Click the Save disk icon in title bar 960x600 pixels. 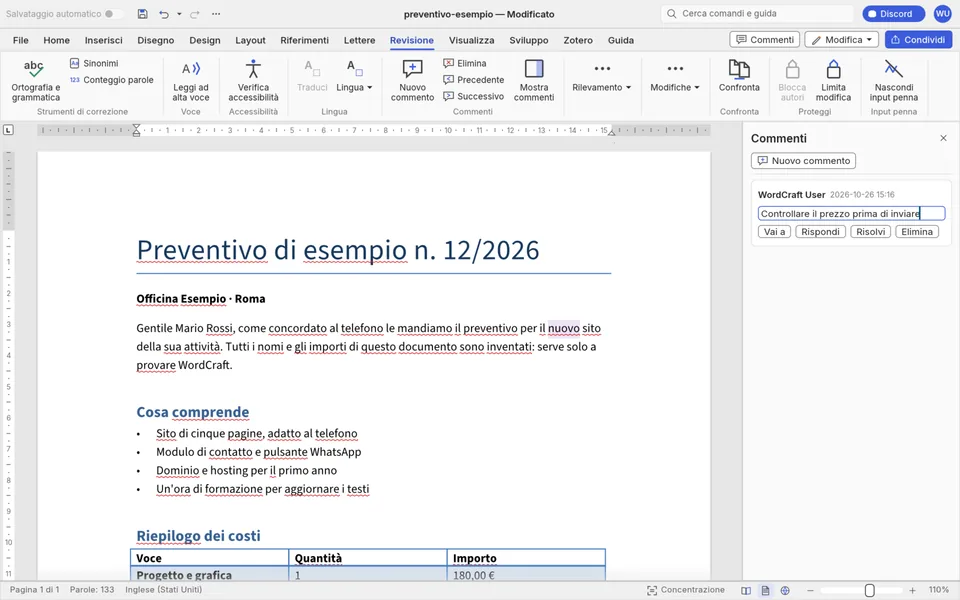(x=142, y=13)
